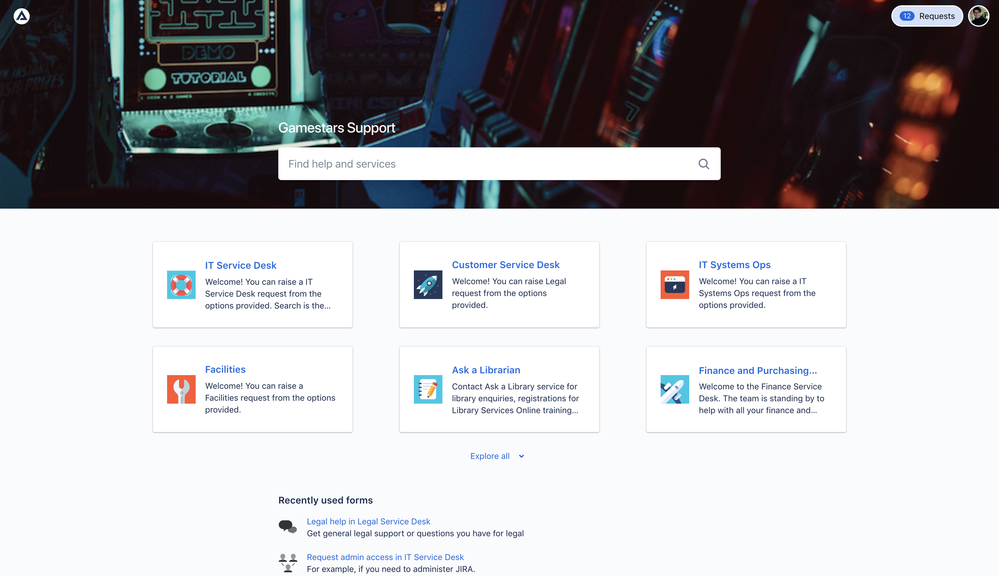This screenshot has height=576, width=999.
Task: Click the Finance and Purchasing airplane icon
Action: (x=675, y=389)
